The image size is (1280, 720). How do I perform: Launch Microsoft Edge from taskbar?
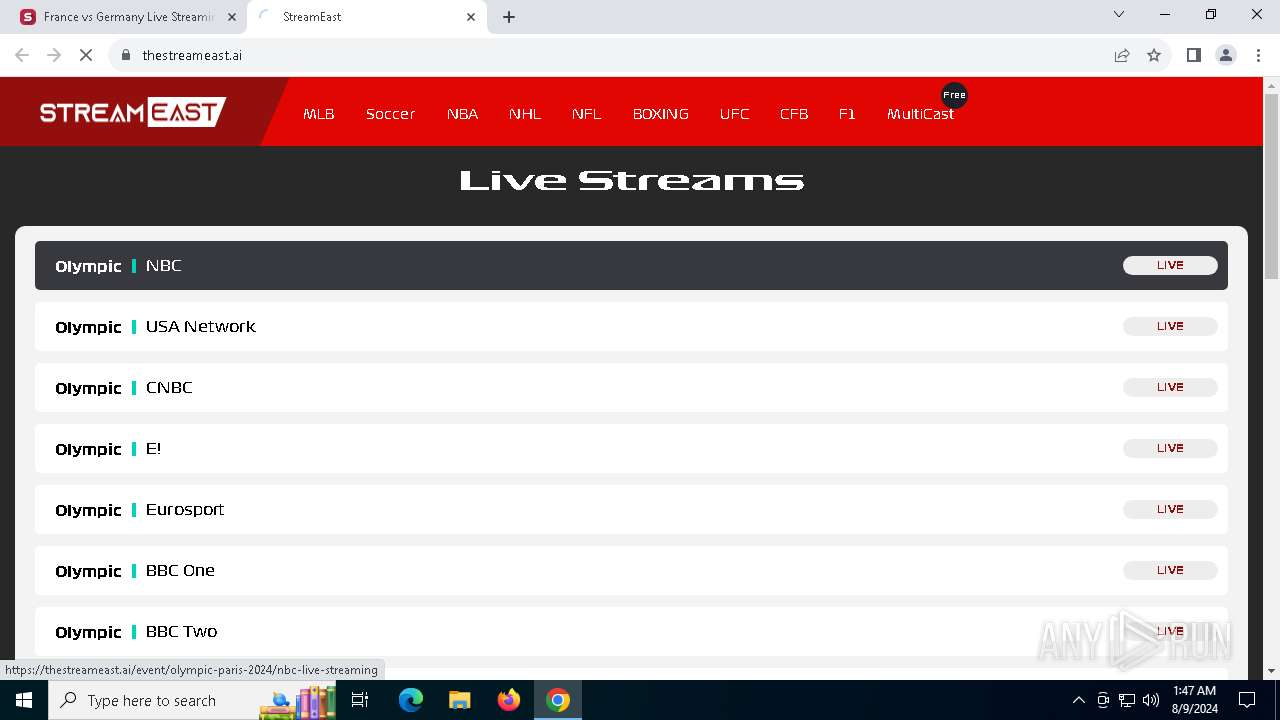(x=411, y=700)
